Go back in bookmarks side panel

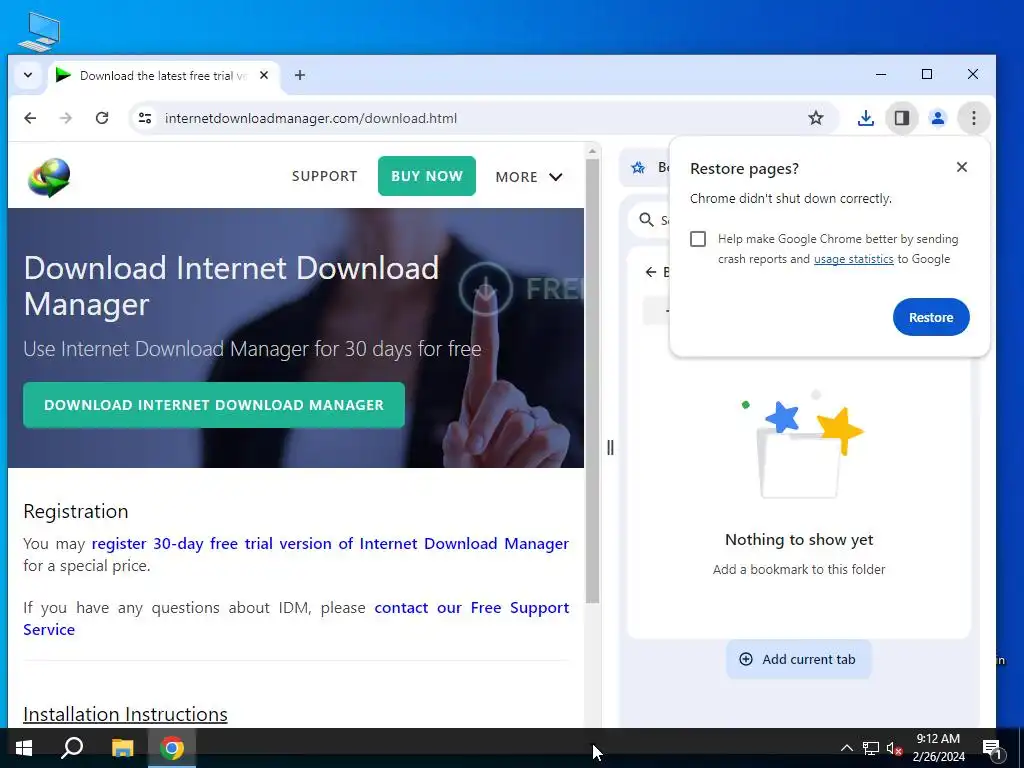[x=650, y=272]
